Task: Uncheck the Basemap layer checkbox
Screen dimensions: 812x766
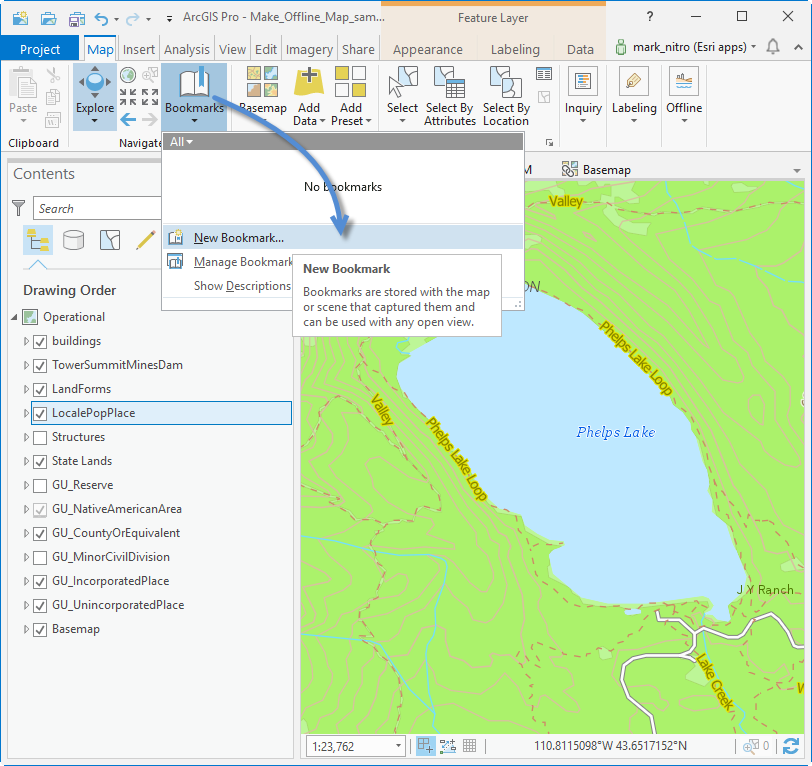Action: click(40, 630)
